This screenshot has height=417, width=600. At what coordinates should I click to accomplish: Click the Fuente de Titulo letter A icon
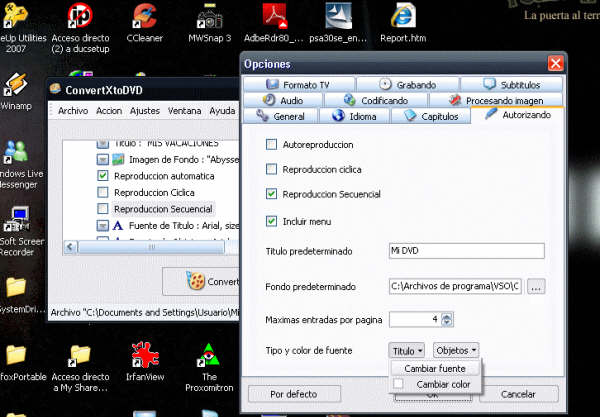pos(118,226)
